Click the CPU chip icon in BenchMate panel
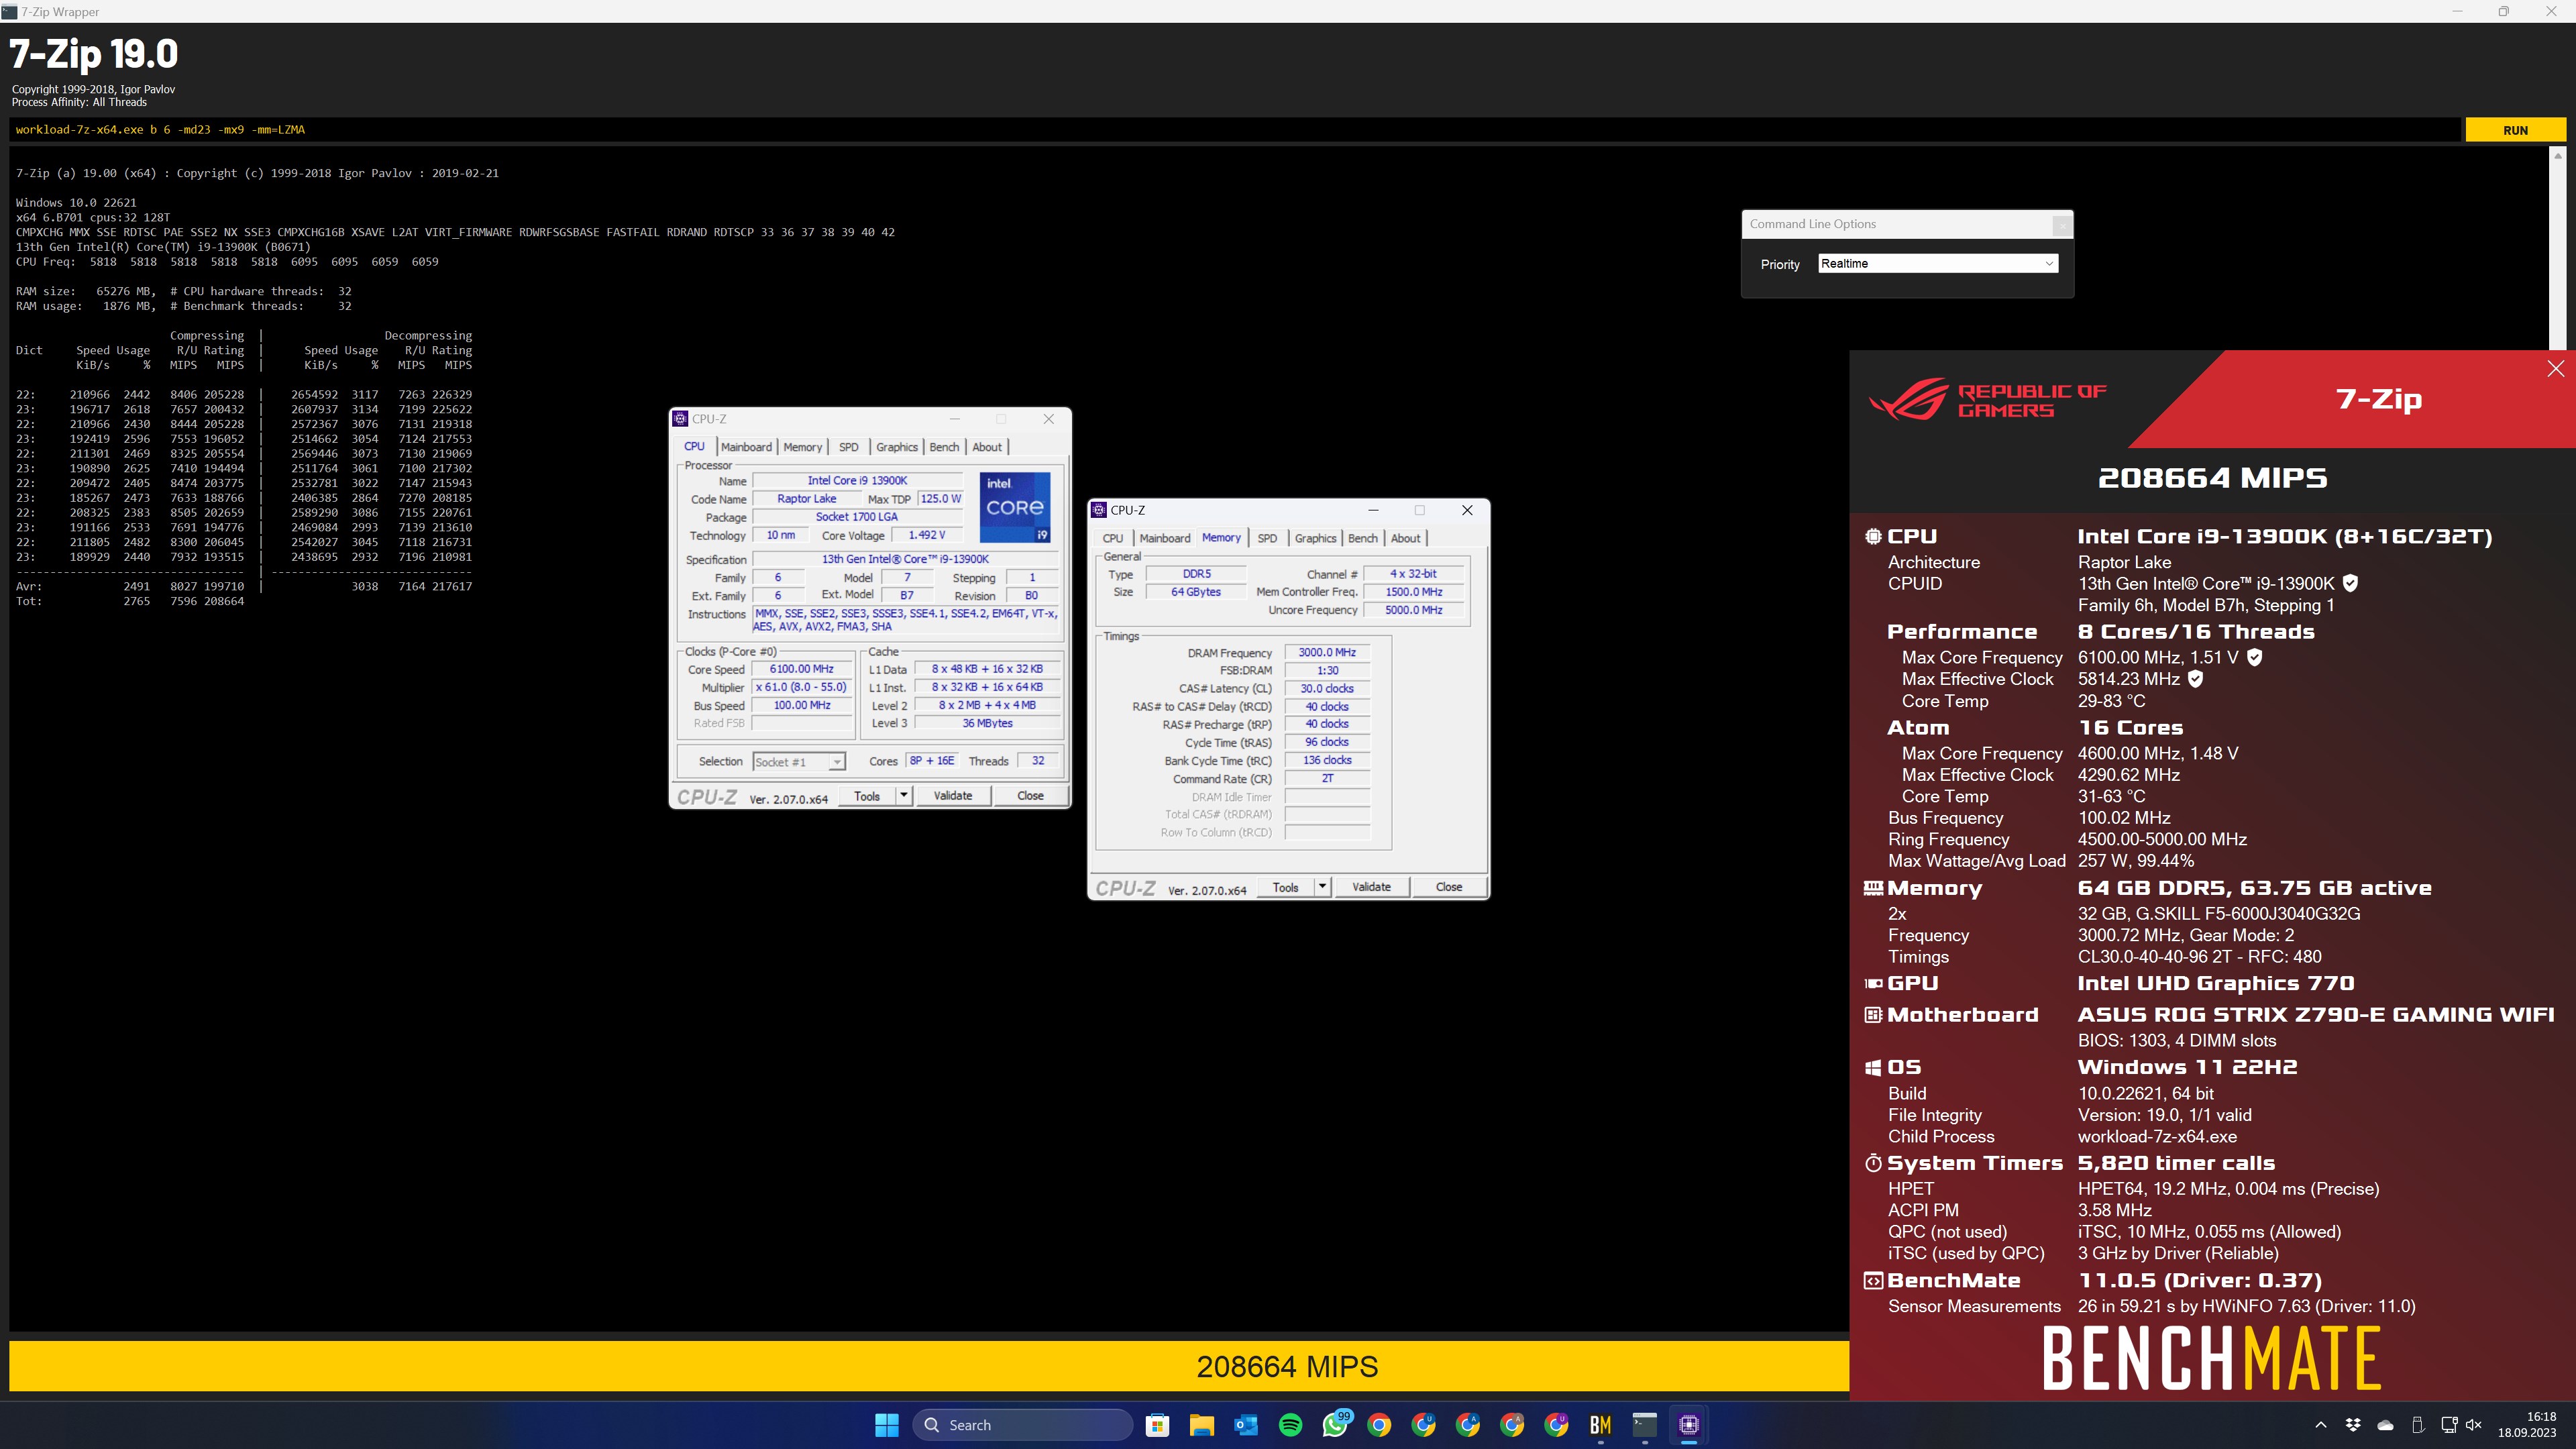2576x1449 pixels. [x=1873, y=537]
